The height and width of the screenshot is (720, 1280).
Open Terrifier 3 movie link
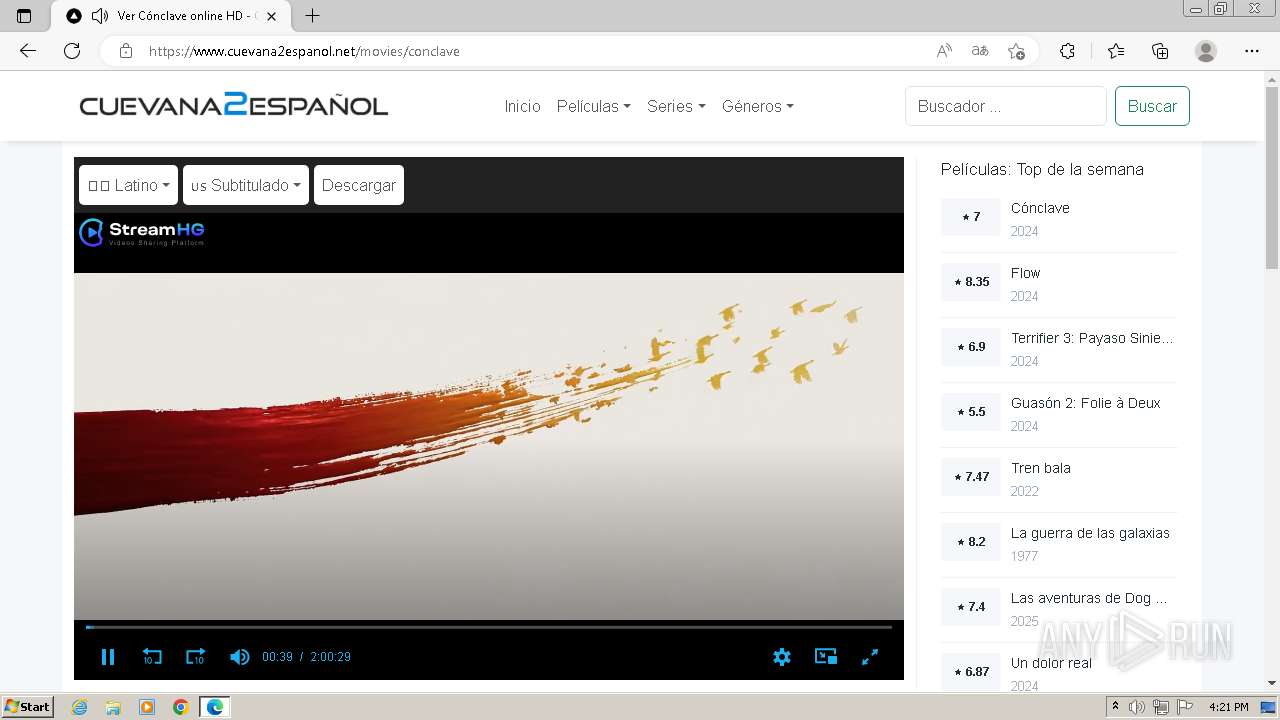click(x=1092, y=338)
